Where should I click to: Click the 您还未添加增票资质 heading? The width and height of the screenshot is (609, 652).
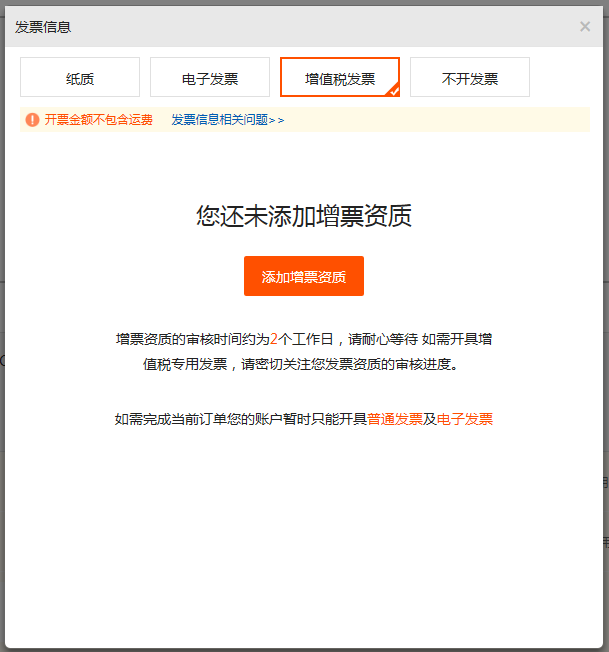pos(304,216)
